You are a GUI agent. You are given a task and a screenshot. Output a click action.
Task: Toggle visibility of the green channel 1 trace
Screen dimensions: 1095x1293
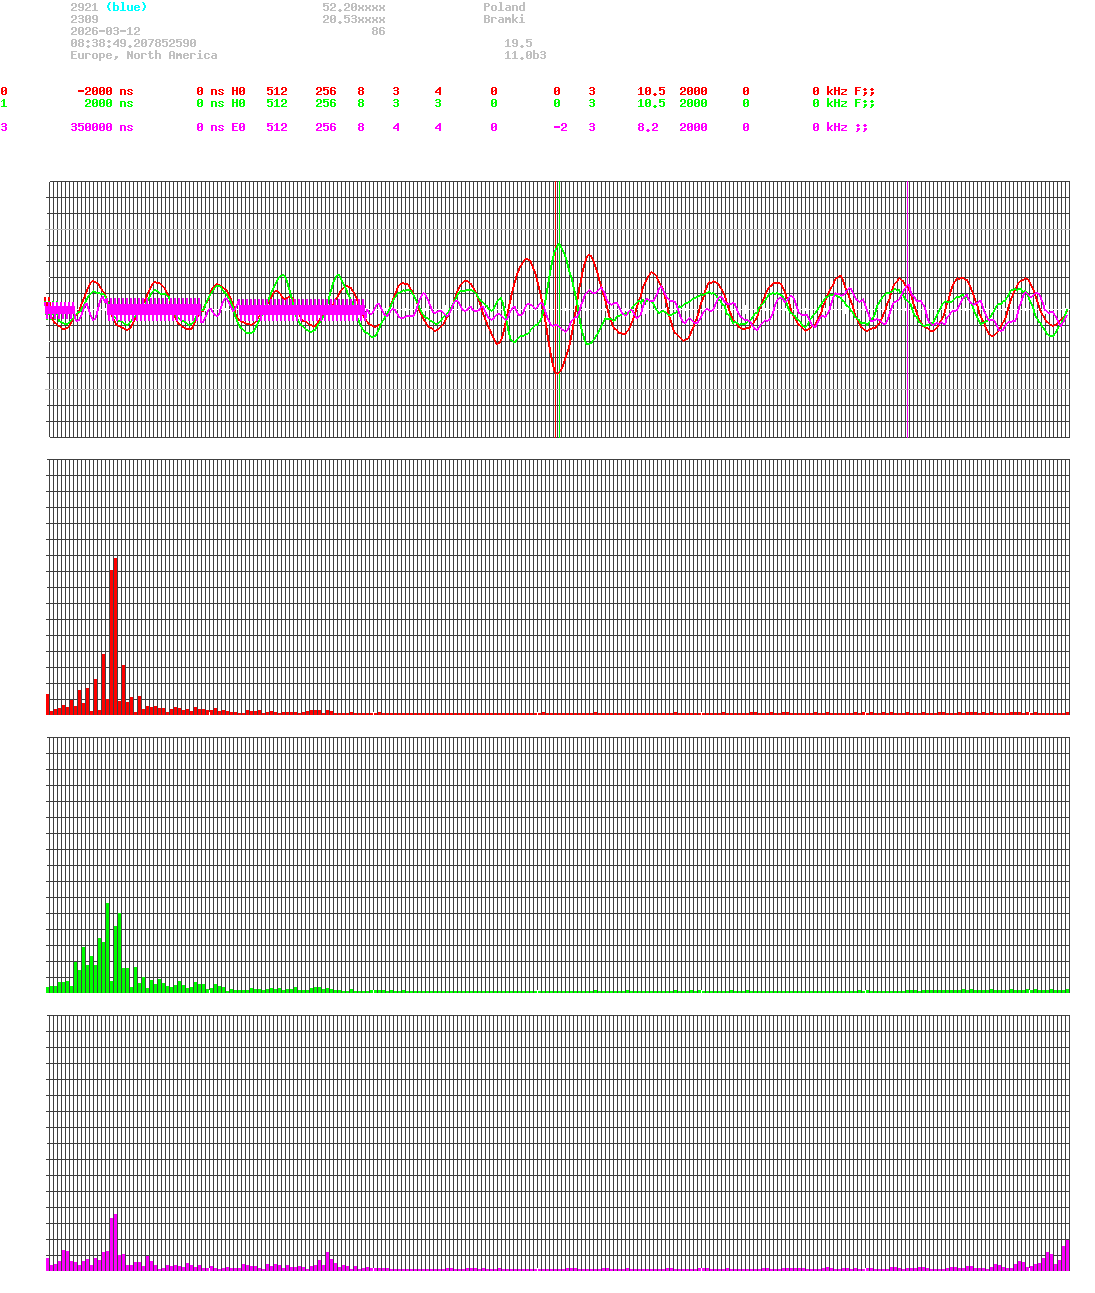coord(3,103)
